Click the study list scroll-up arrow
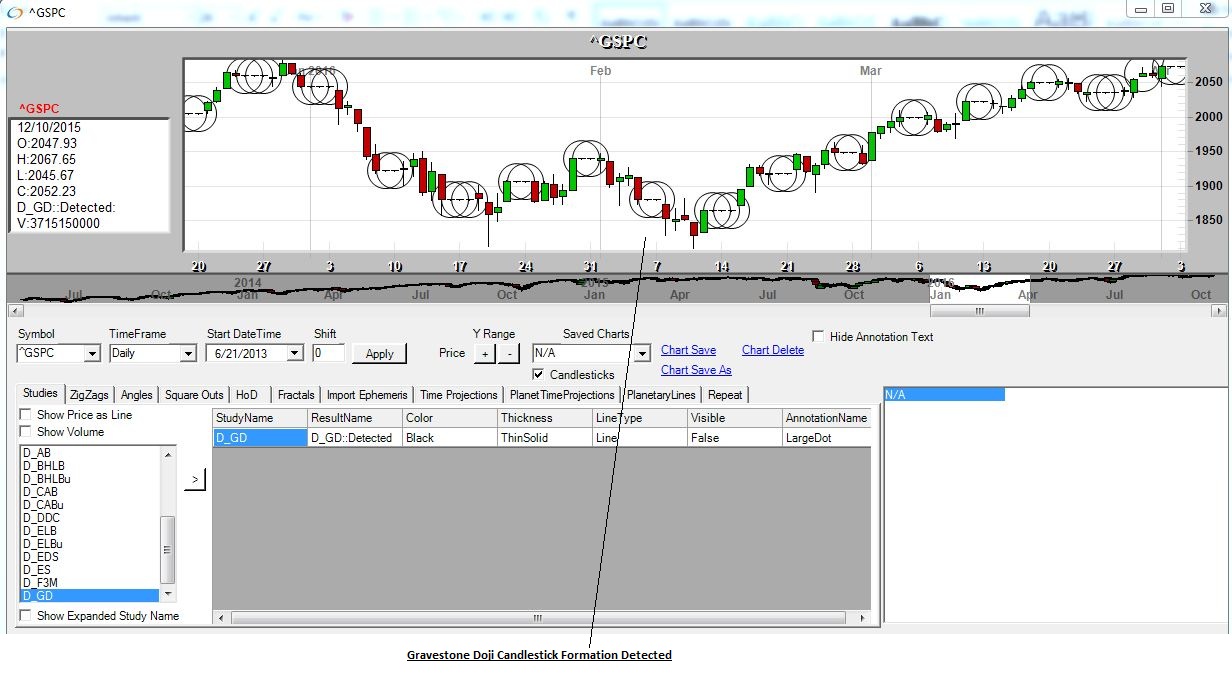The width and height of the screenshot is (1232, 676). pos(167,452)
